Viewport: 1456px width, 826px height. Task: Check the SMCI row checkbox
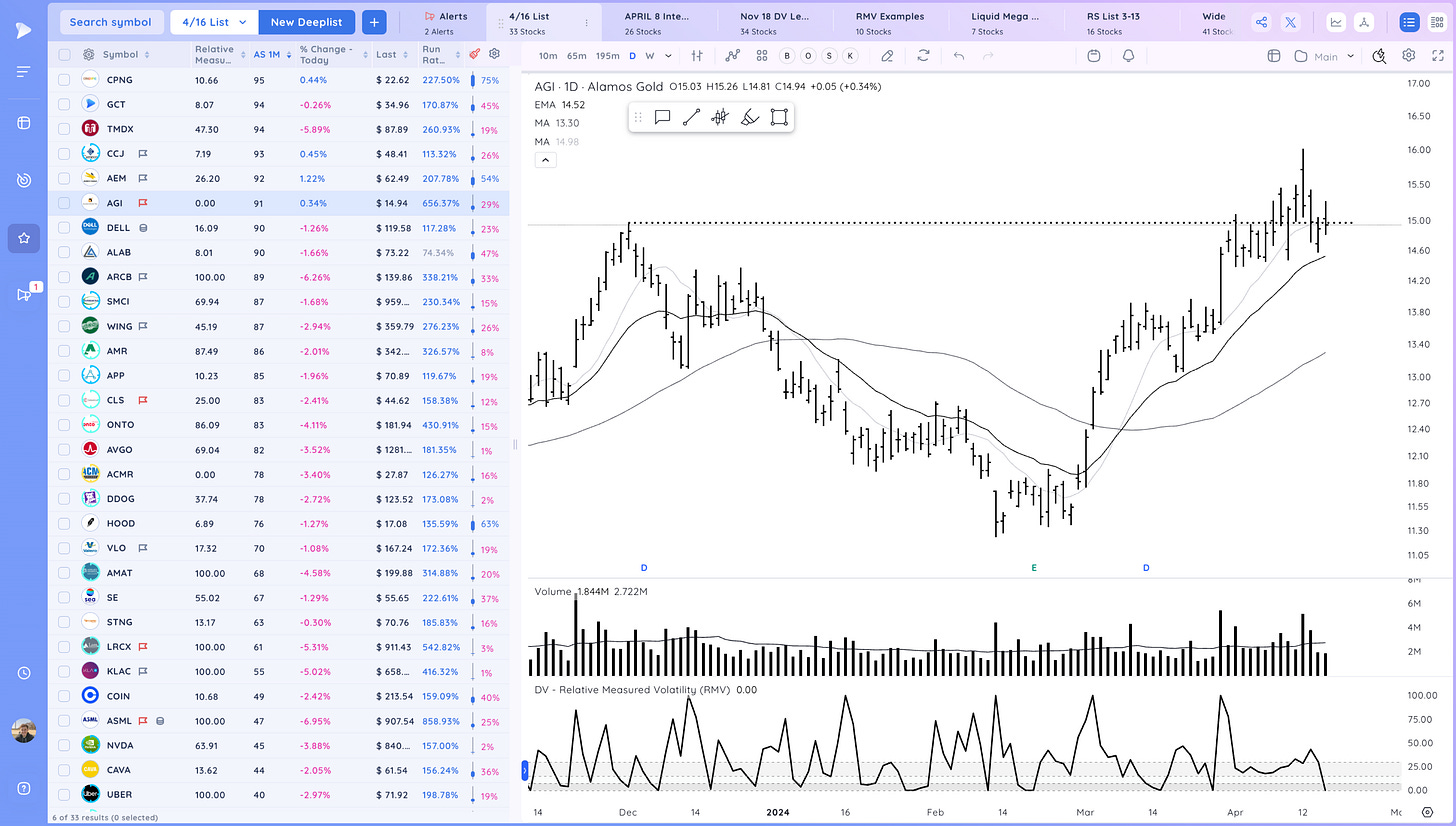[x=65, y=302]
